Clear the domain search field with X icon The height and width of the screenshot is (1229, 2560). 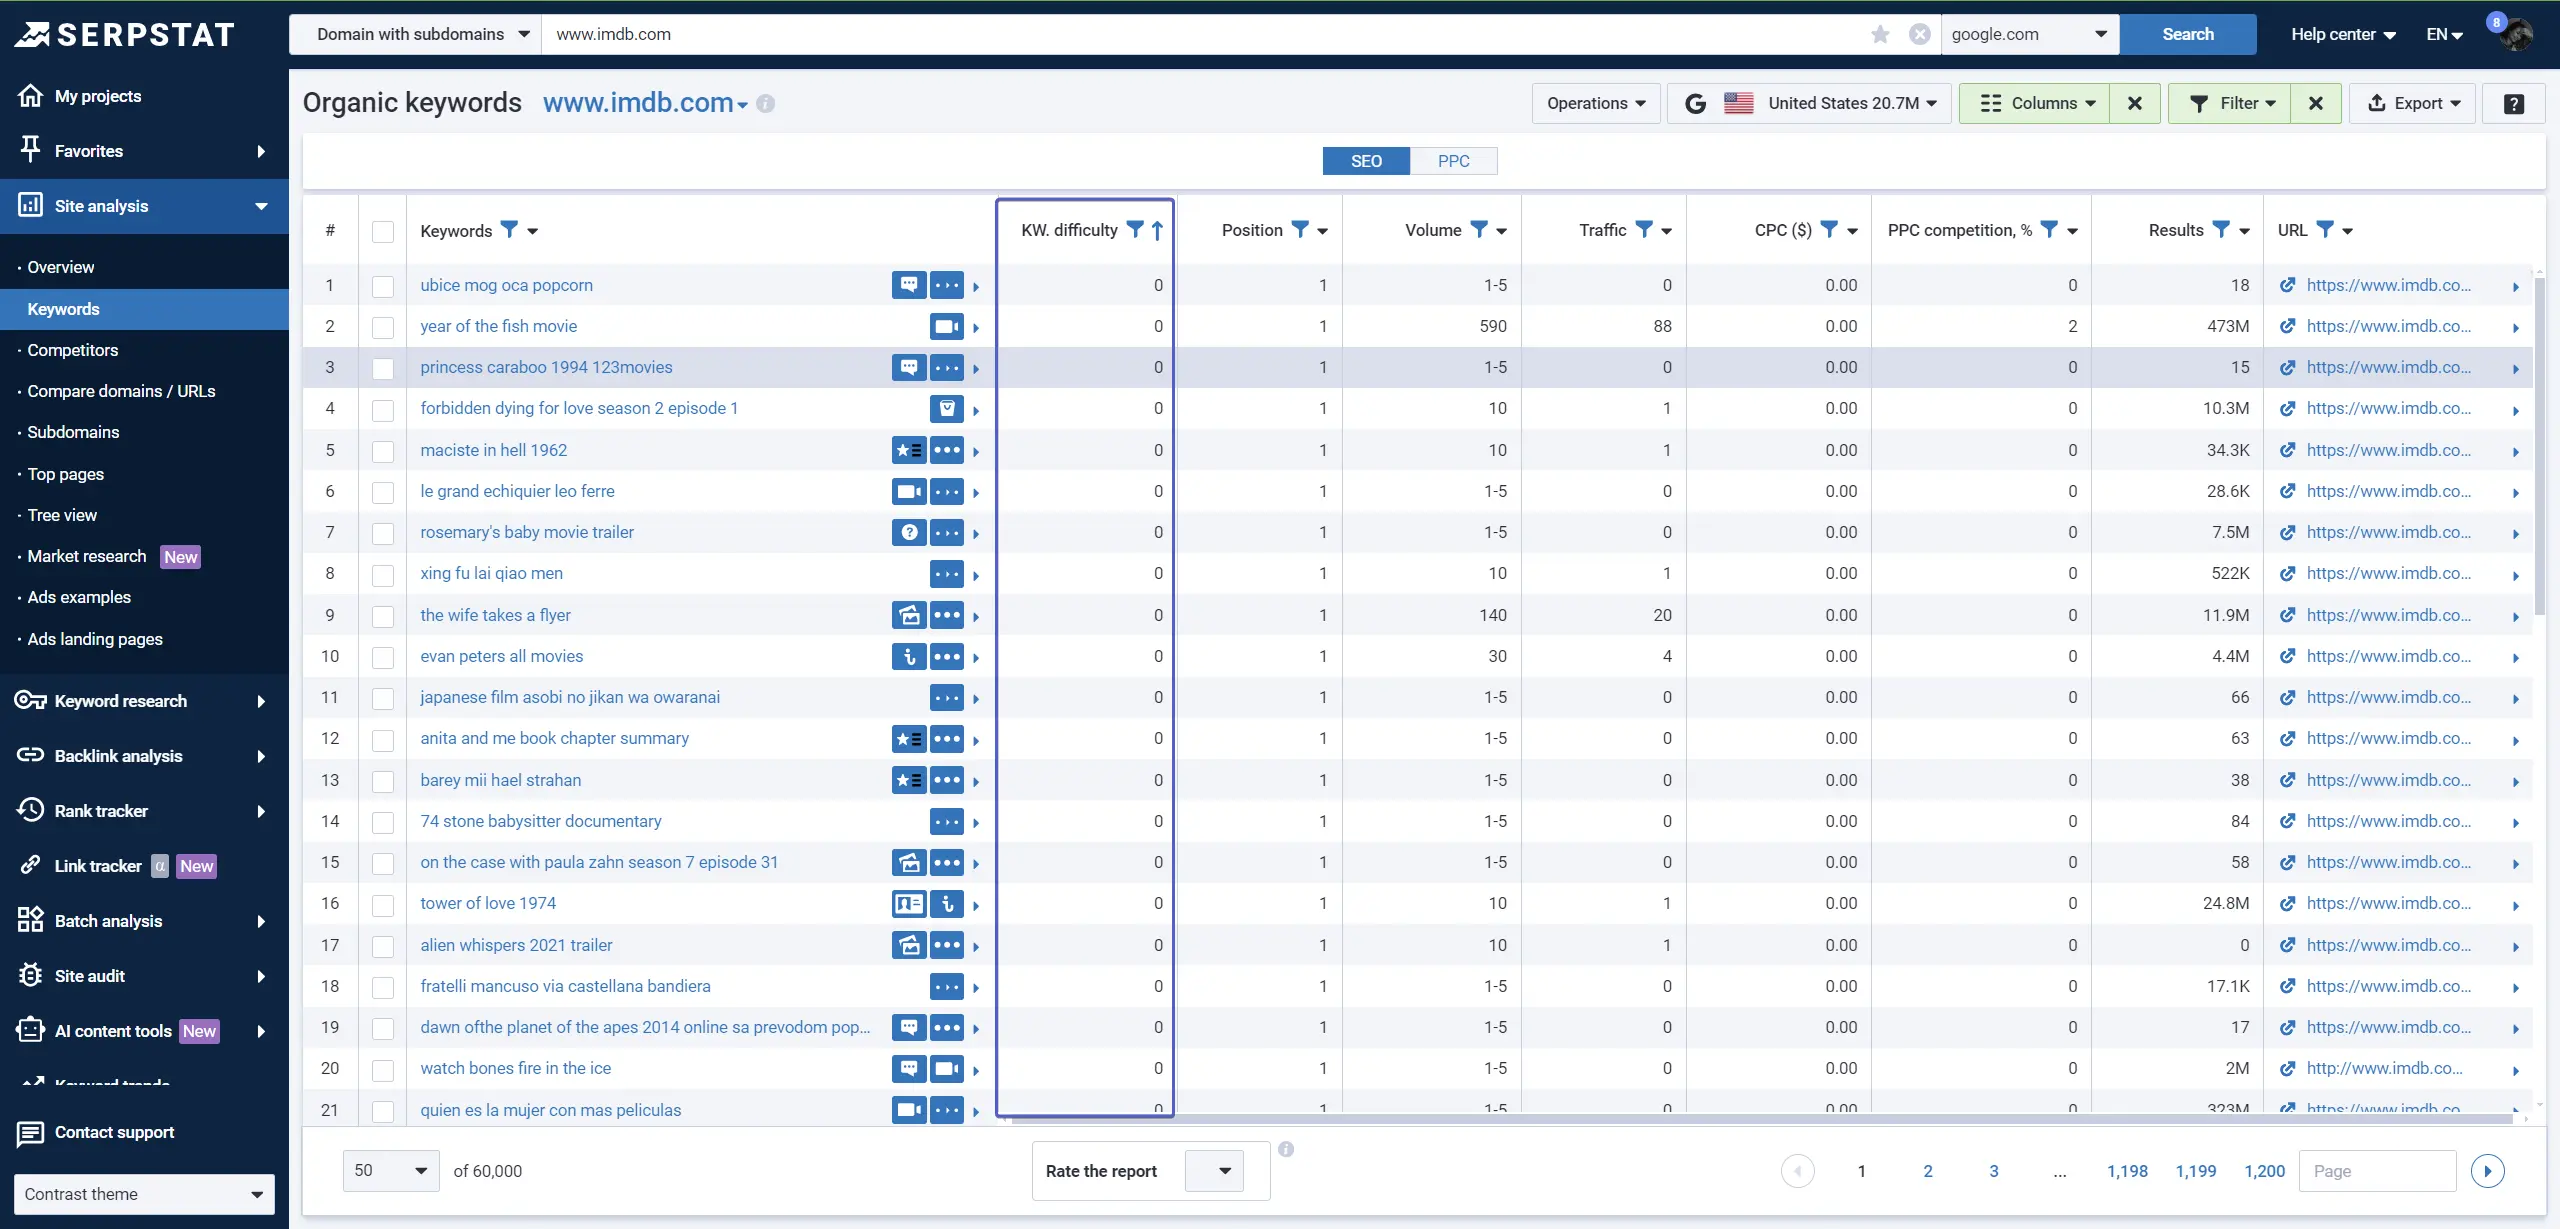coord(1919,34)
